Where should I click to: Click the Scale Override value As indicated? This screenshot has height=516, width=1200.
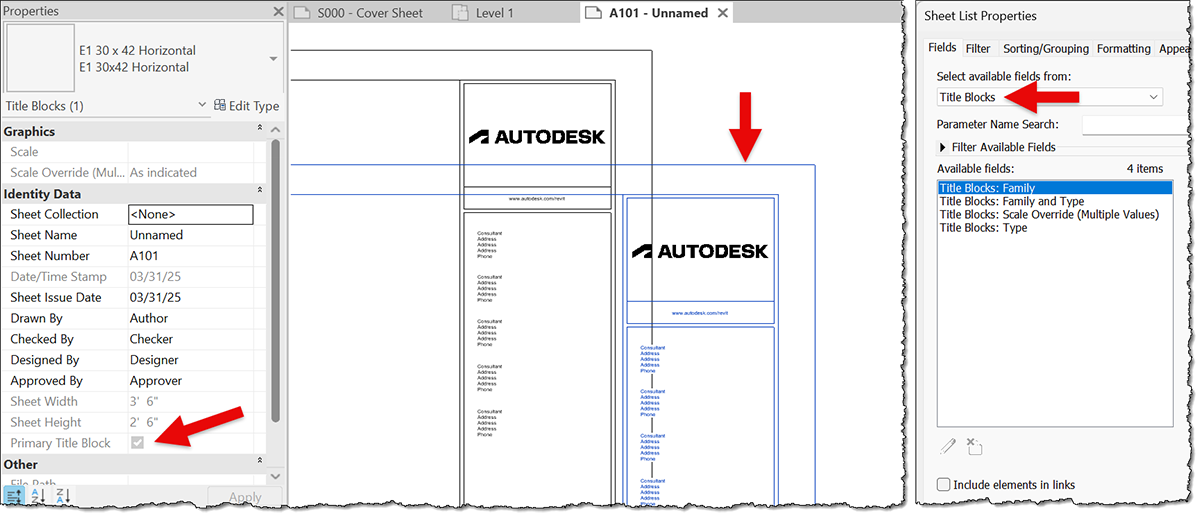(x=163, y=172)
